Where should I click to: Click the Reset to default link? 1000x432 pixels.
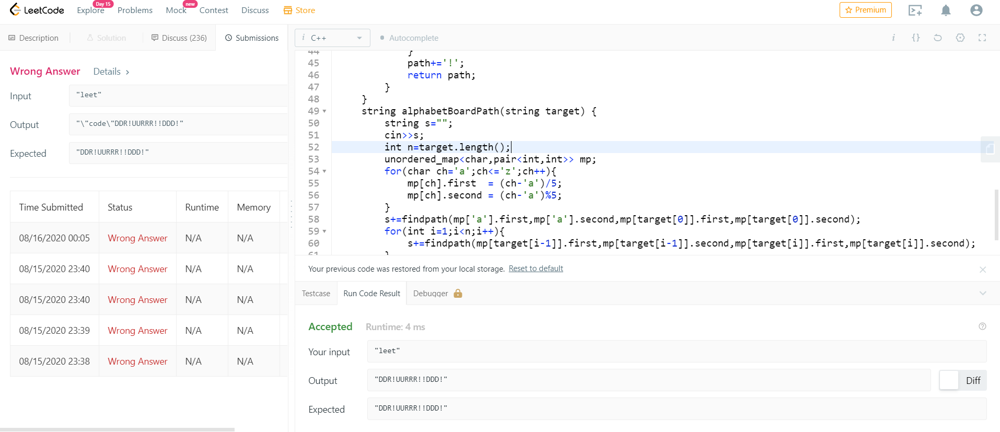pyautogui.click(x=535, y=269)
